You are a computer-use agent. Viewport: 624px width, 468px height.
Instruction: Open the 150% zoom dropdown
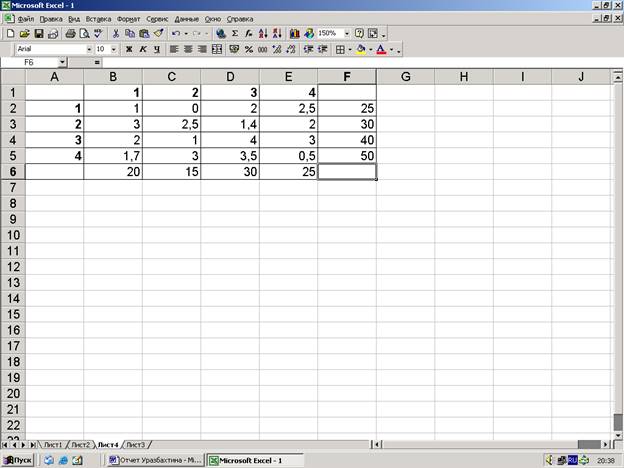(x=347, y=34)
